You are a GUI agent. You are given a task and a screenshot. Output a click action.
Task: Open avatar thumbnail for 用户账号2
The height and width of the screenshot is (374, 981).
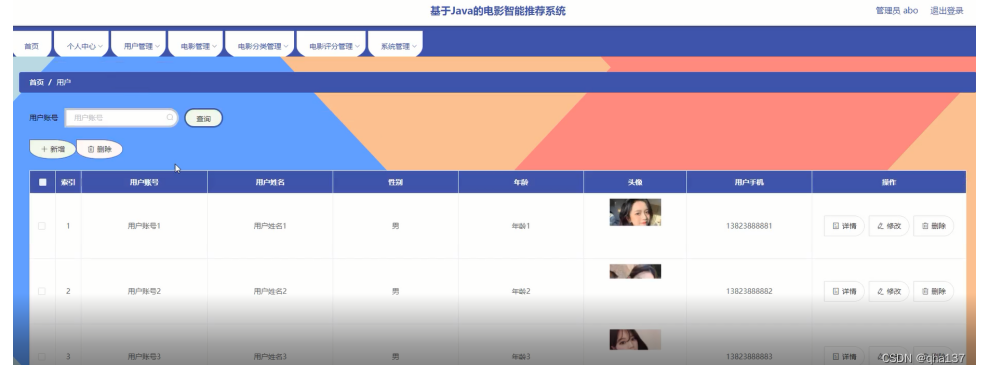(x=635, y=271)
